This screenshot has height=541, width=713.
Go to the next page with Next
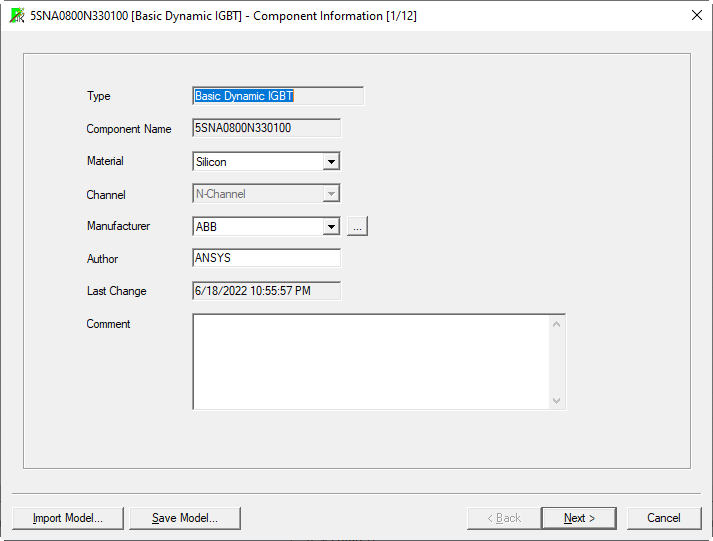pos(579,518)
